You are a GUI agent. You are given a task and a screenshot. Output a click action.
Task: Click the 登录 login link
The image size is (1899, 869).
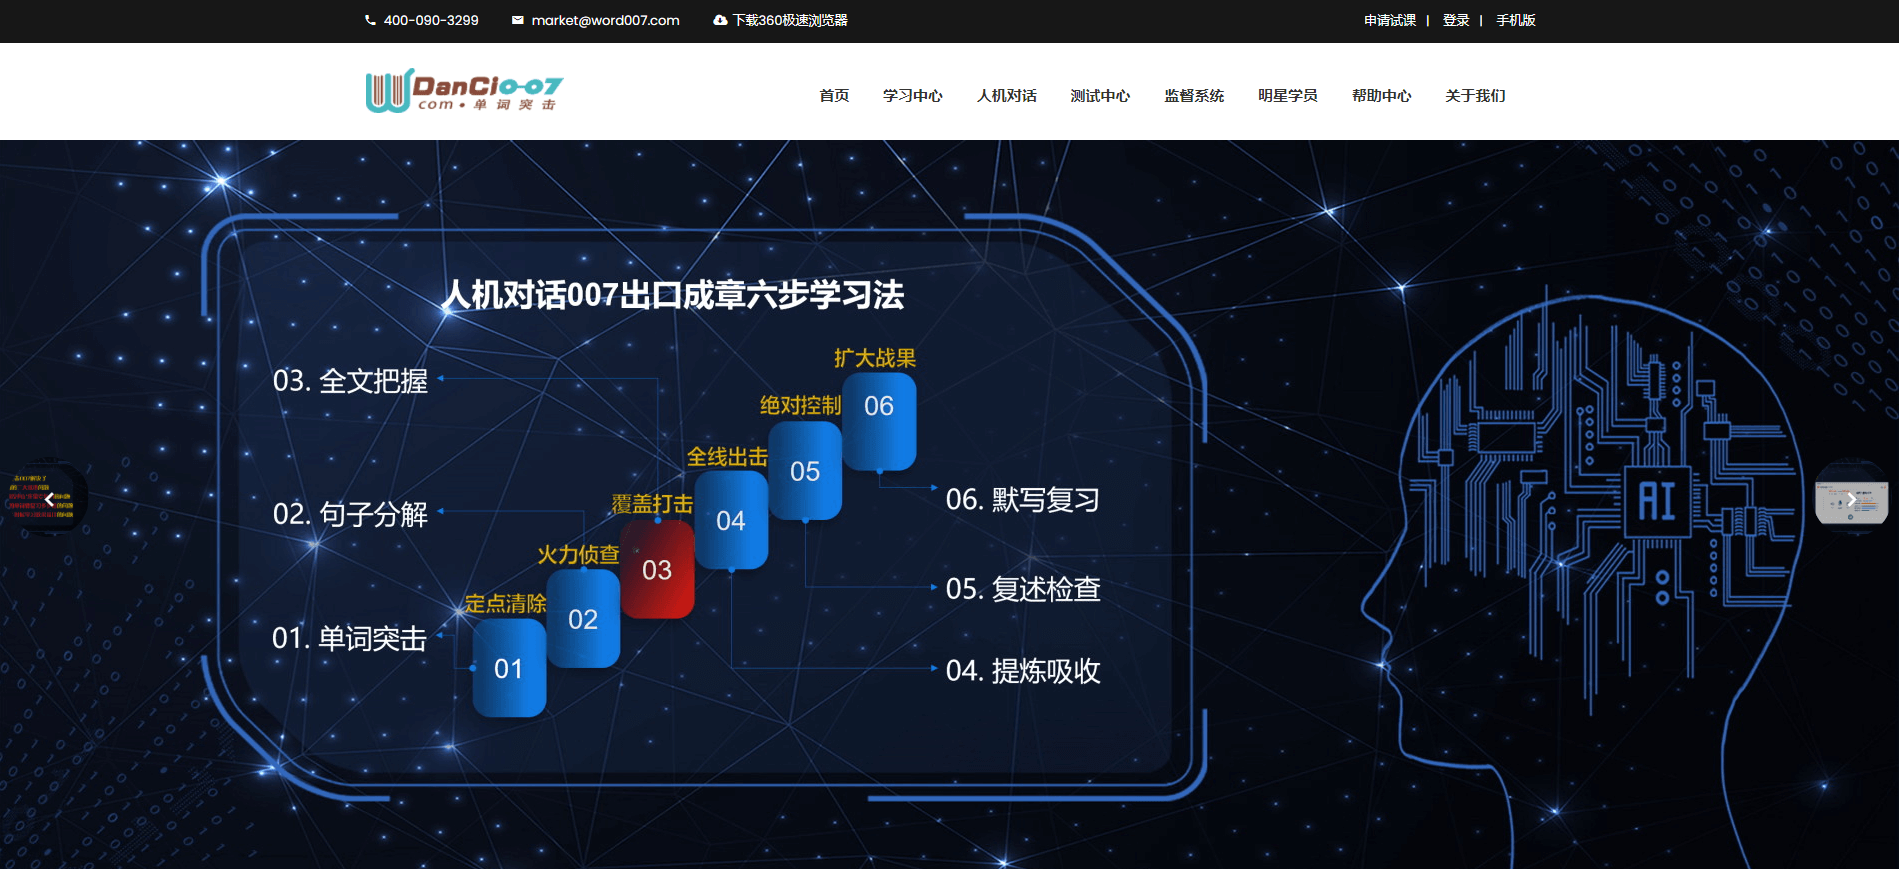point(1456,20)
